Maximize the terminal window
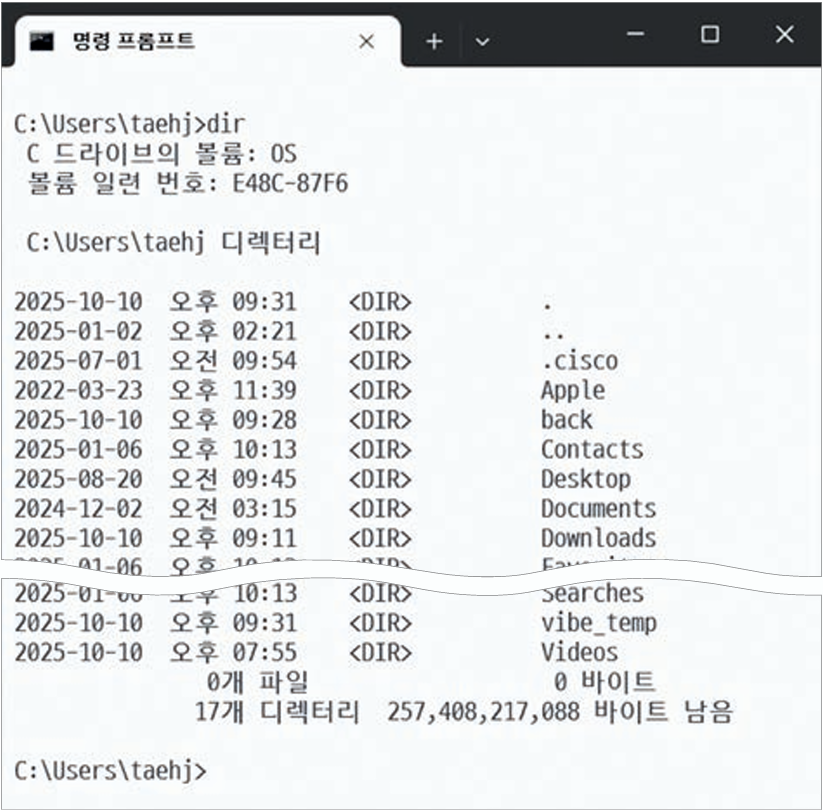The height and width of the screenshot is (810, 823). (710, 35)
